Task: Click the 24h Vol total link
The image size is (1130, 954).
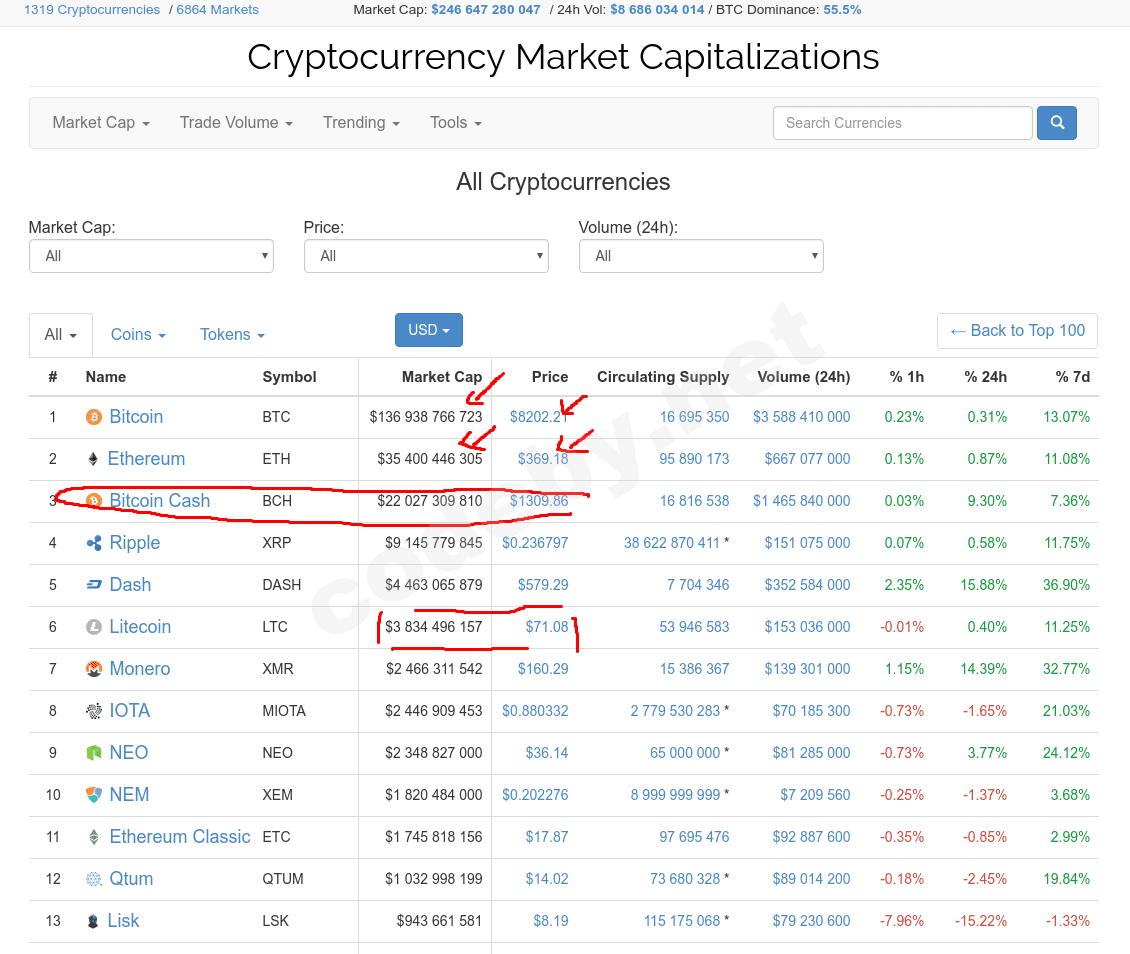Action: tap(657, 10)
